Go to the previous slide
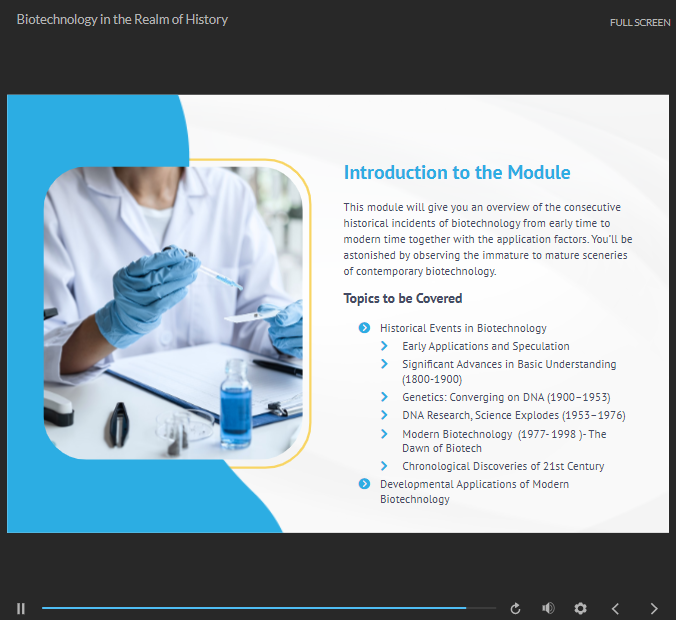The image size is (676, 620). tap(616, 608)
